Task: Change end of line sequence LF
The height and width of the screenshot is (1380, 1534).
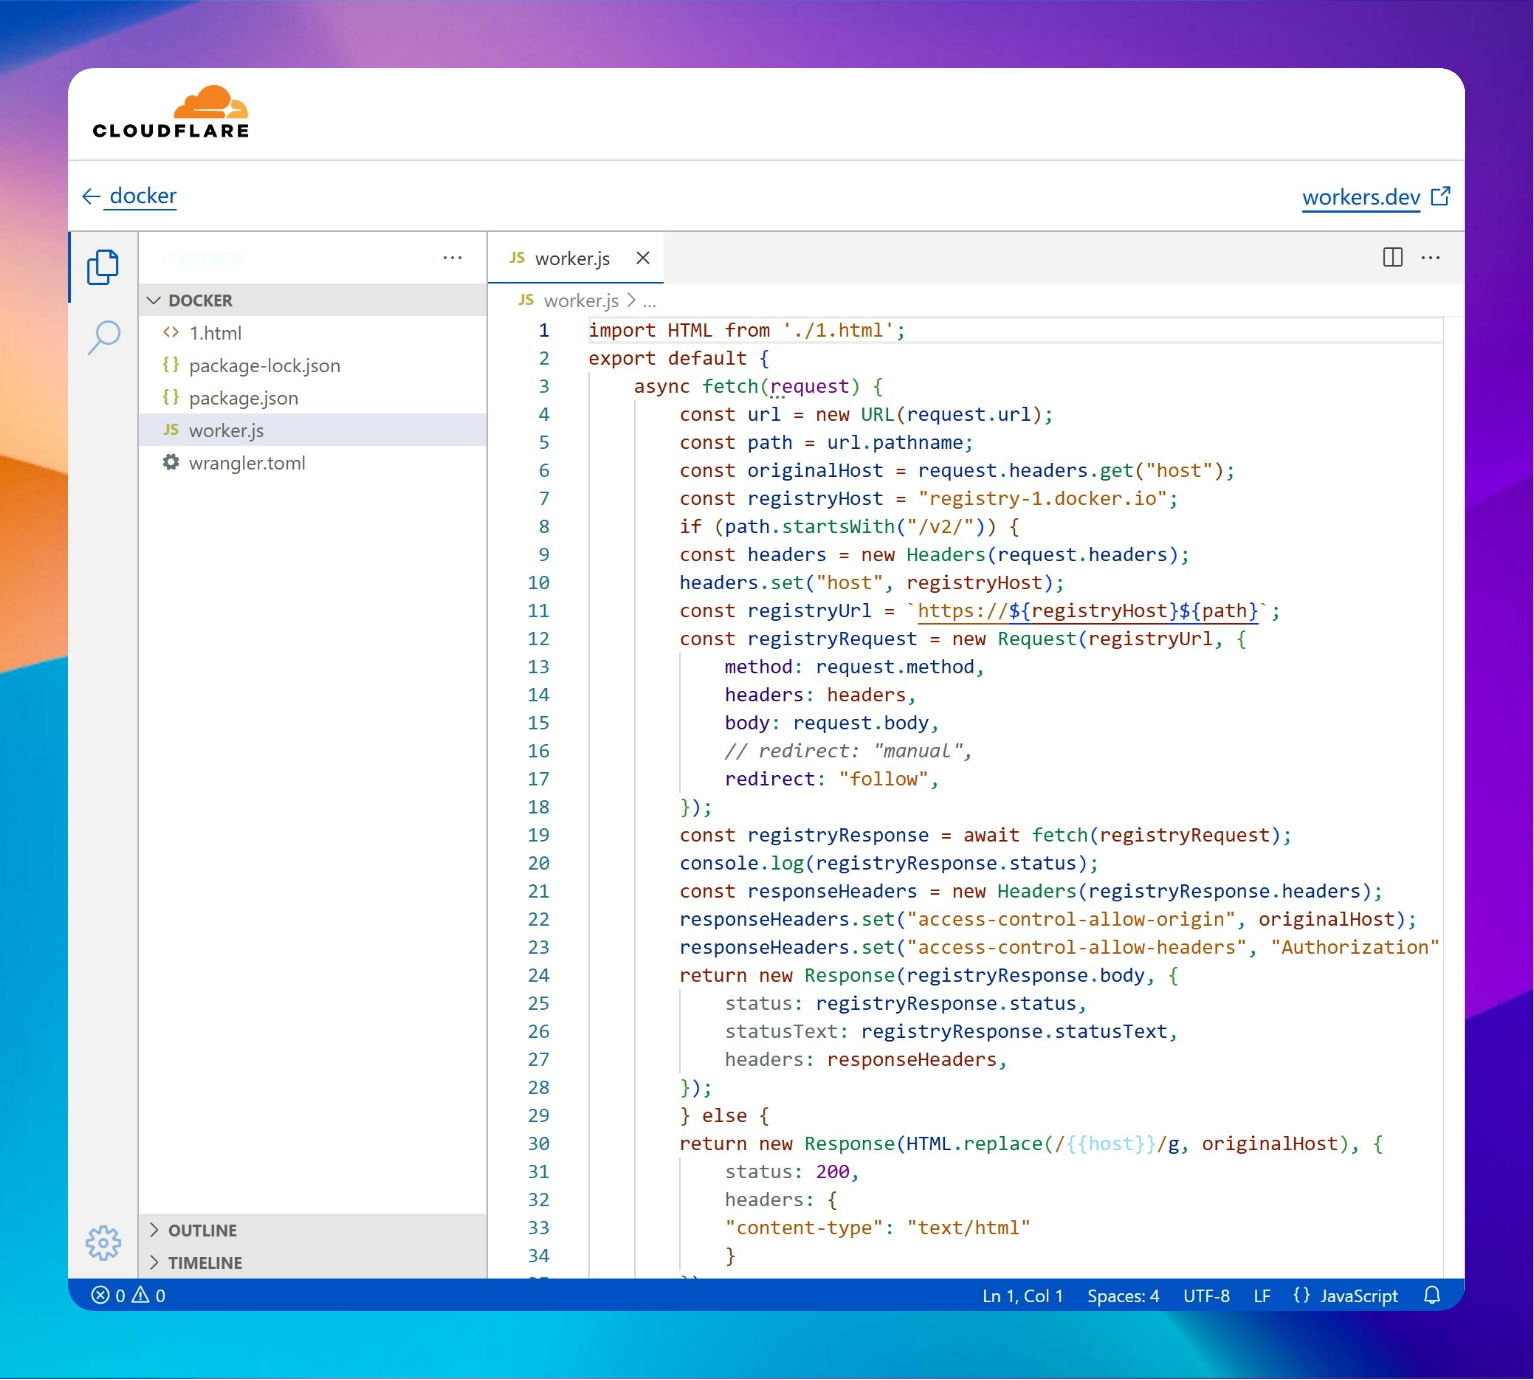Action: [x=1262, y=1296]
